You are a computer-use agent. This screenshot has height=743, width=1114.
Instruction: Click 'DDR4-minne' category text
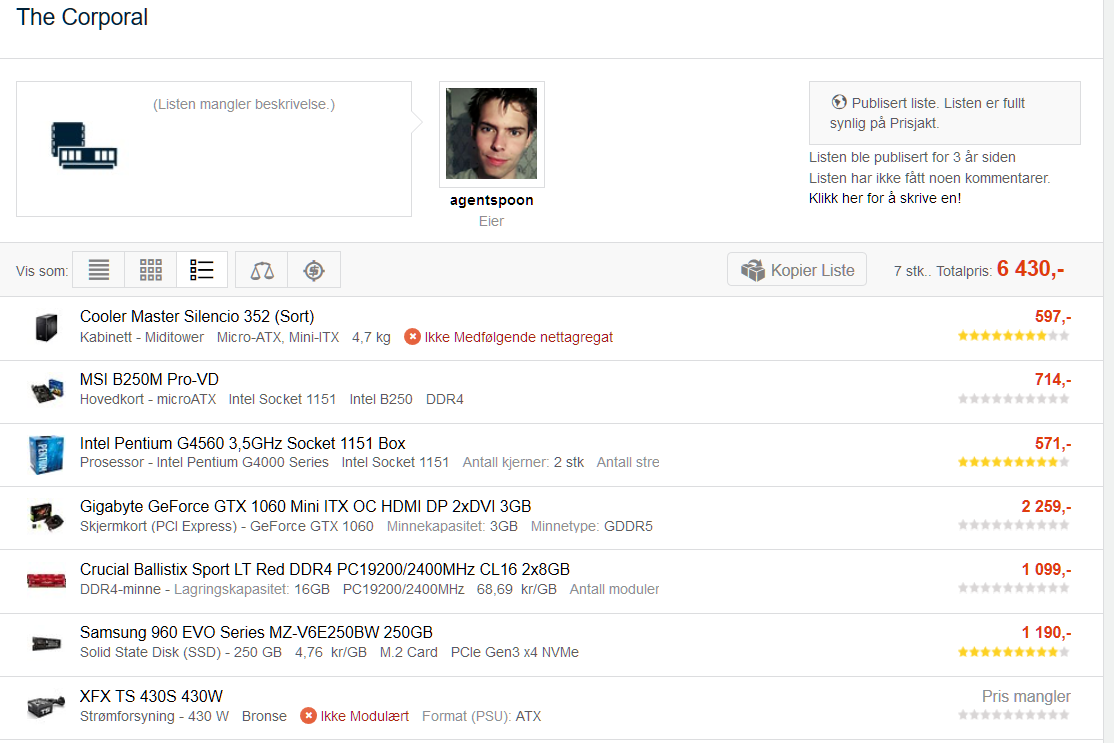coord(120,589)
